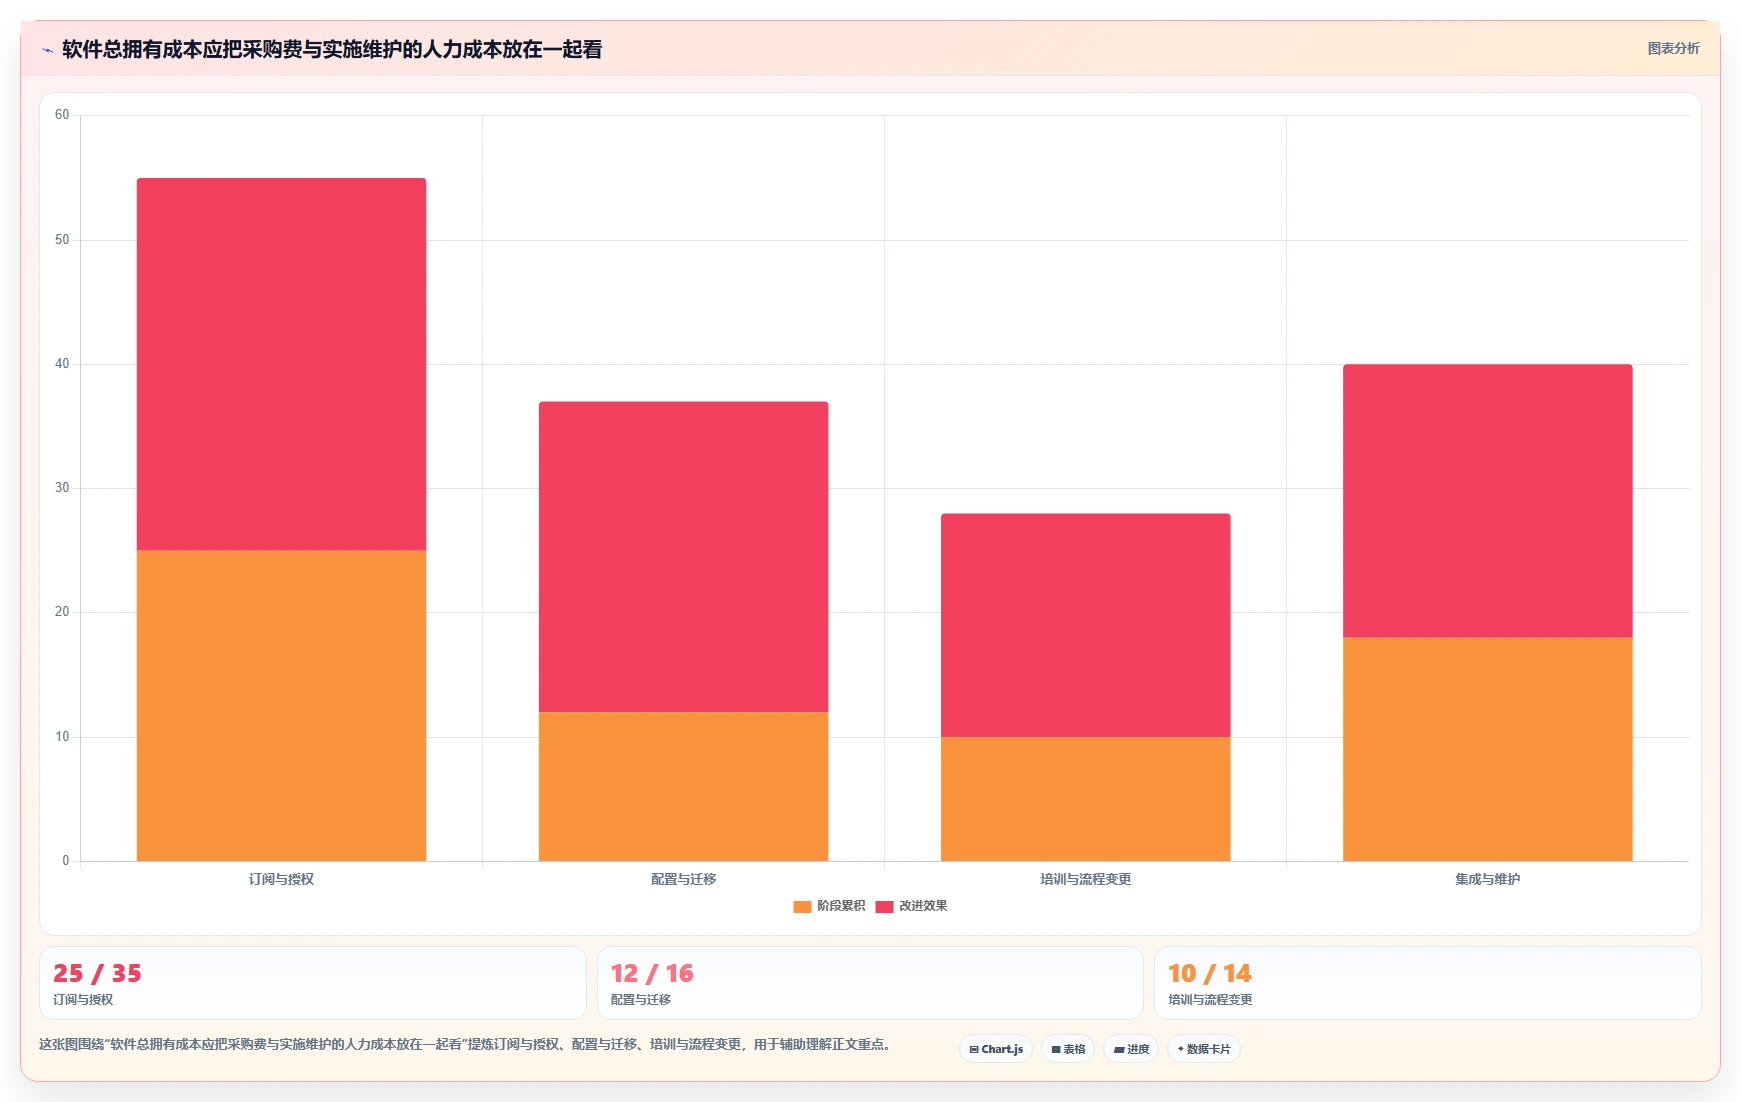Click the red bar segment for 集成与维护
Viewport: 1741px width, 1102px height.
pos(1487,501)
